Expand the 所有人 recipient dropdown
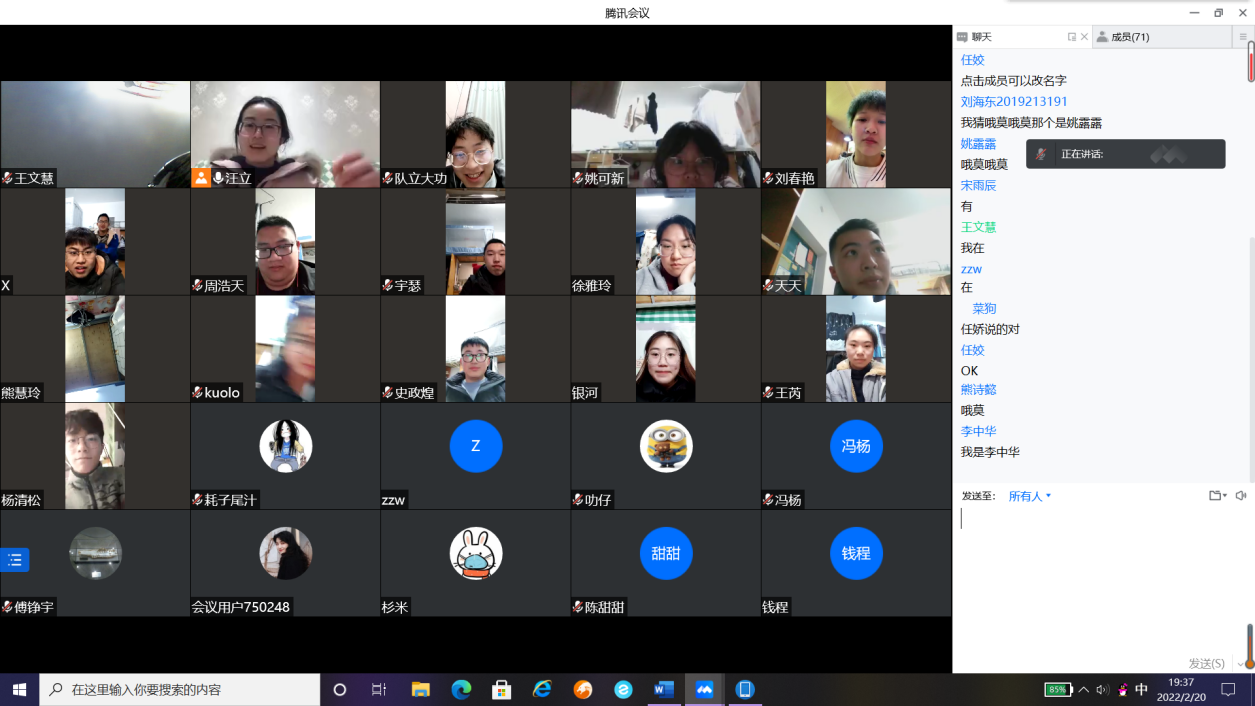 1030,496
